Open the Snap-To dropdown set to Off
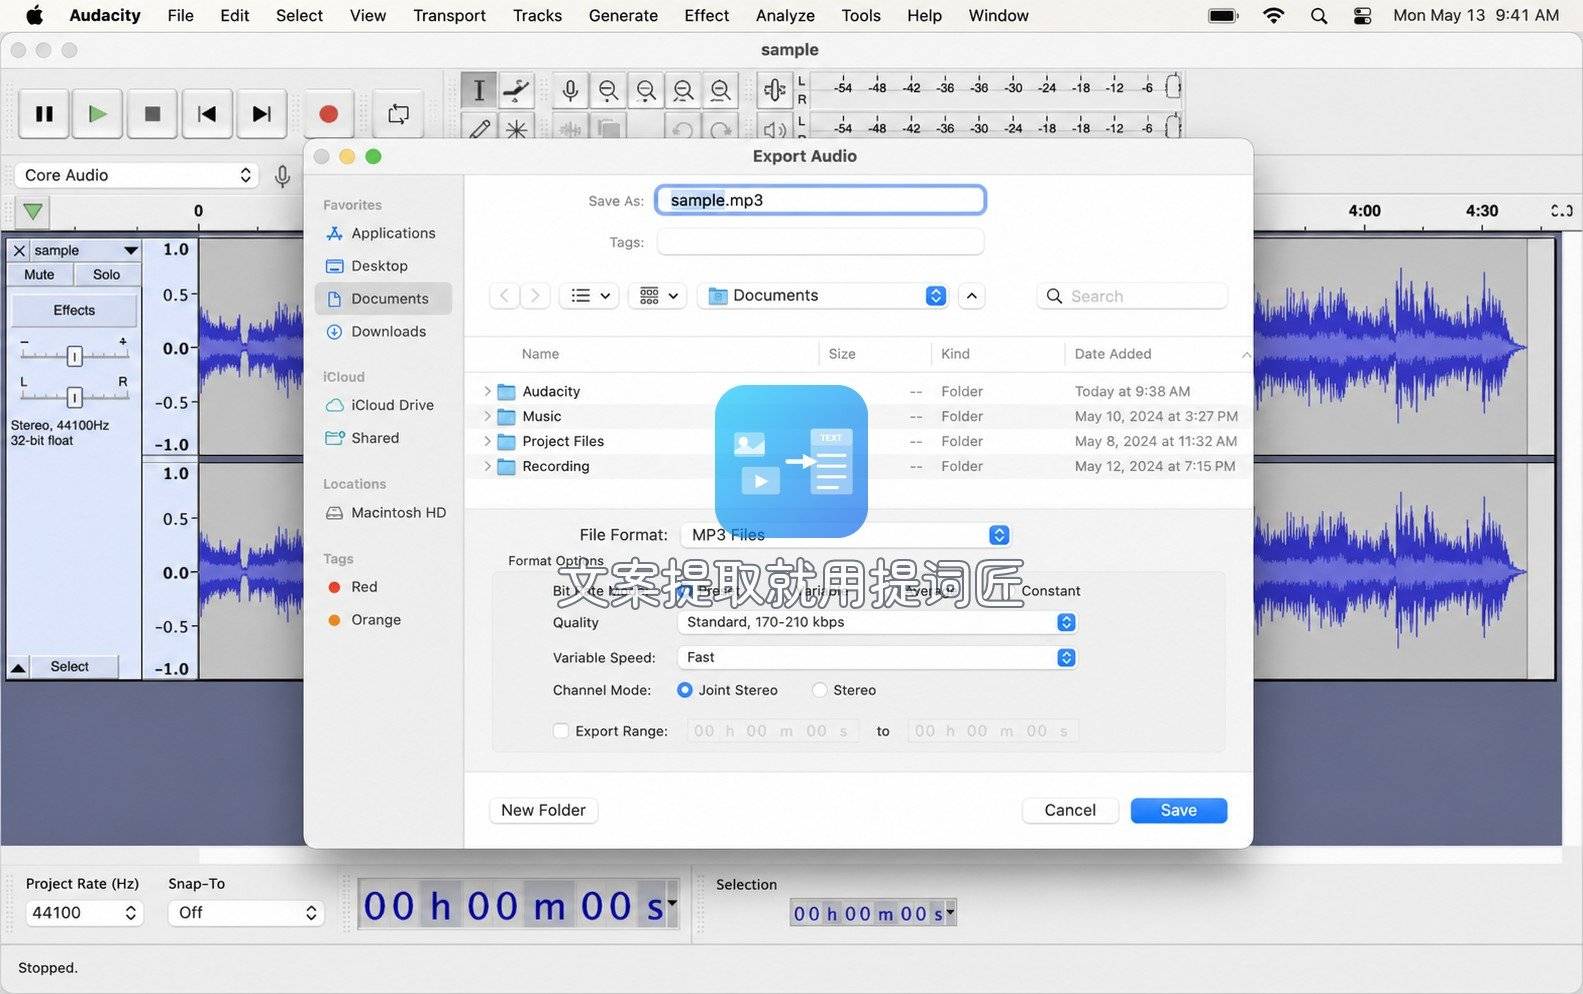This screenshot has width=1583, height=994. [x=246, y=913]
